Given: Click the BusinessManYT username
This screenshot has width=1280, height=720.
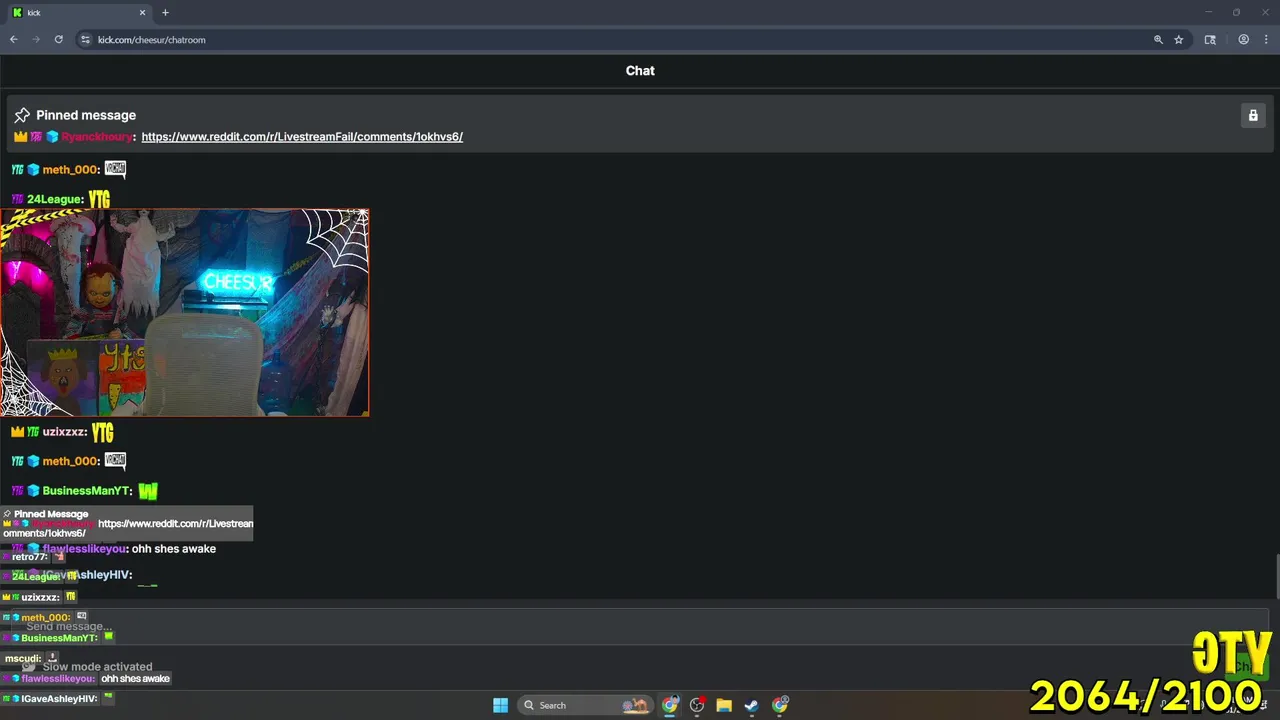Looking at the screenshot, I should (86, 491).
